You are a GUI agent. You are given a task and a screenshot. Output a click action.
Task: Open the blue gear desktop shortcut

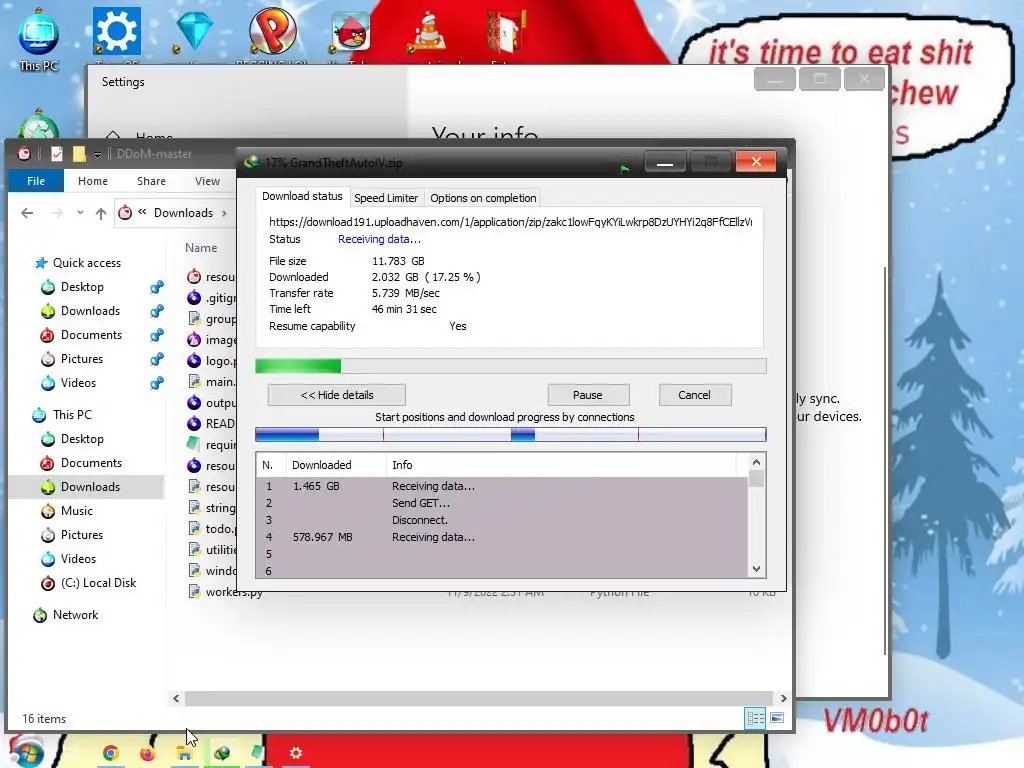click(x=116, y=31)
